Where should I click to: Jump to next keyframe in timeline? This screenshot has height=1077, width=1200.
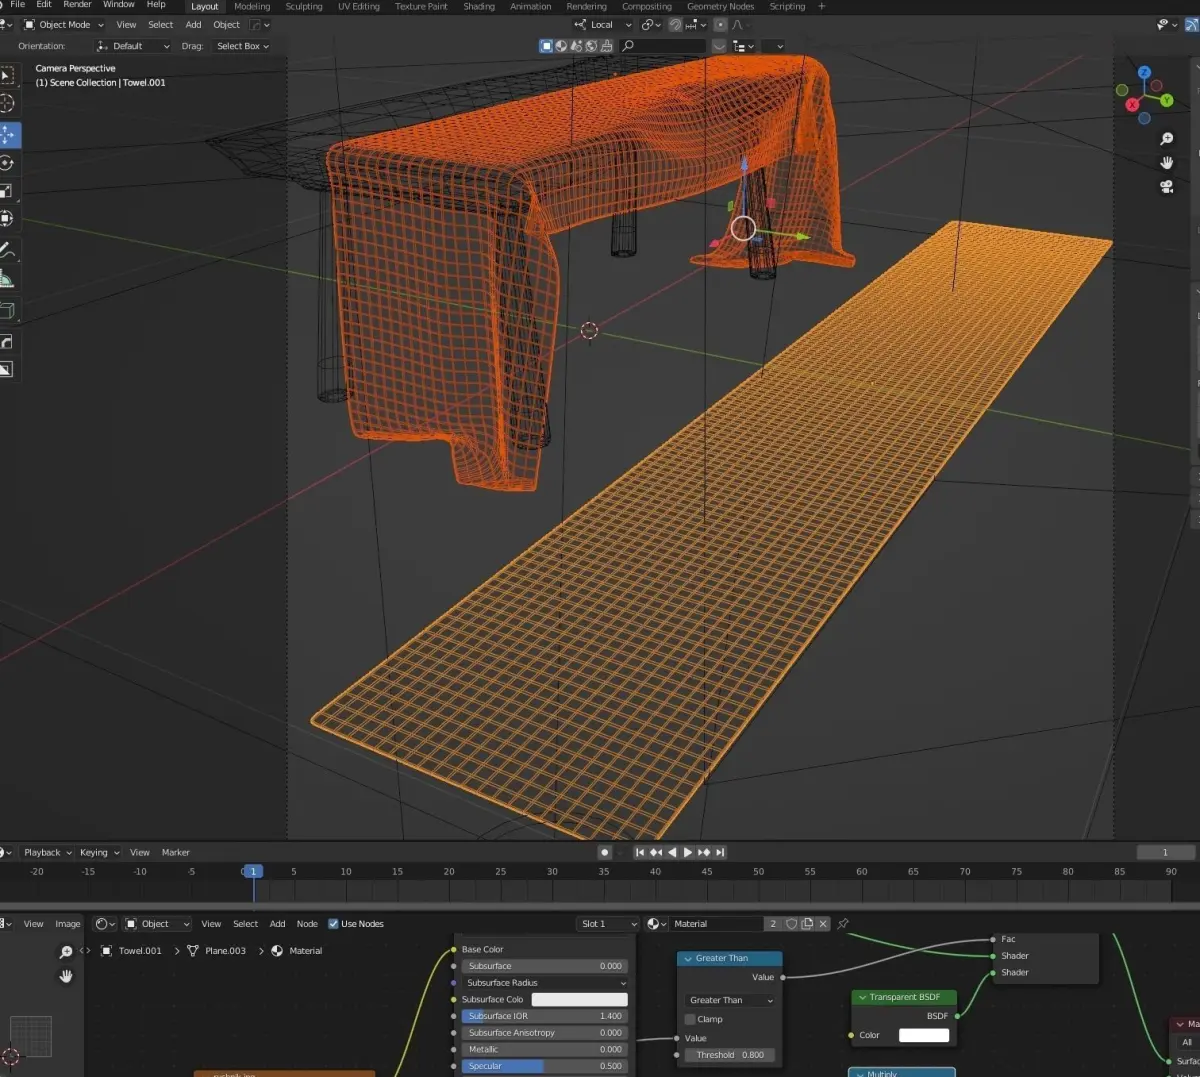[x=704, y=852]
